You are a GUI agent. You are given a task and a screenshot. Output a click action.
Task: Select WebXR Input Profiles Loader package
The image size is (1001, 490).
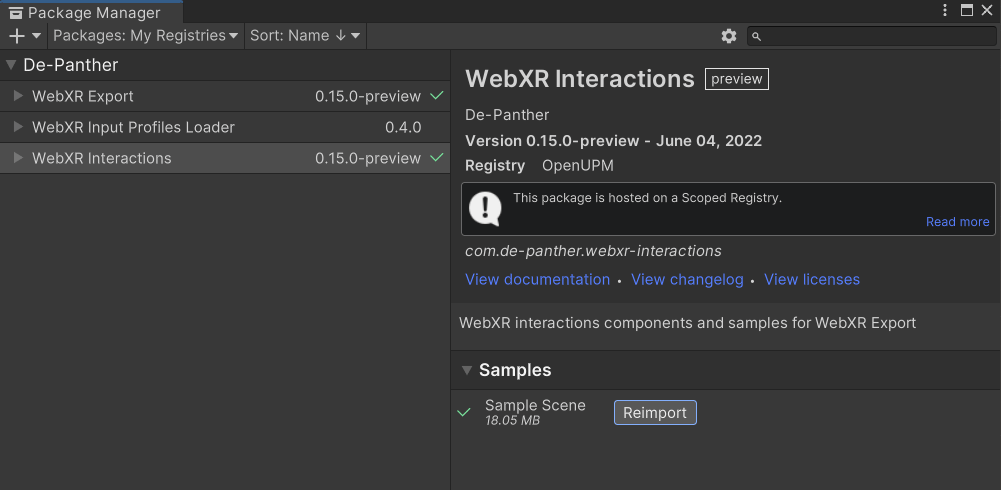225,127
